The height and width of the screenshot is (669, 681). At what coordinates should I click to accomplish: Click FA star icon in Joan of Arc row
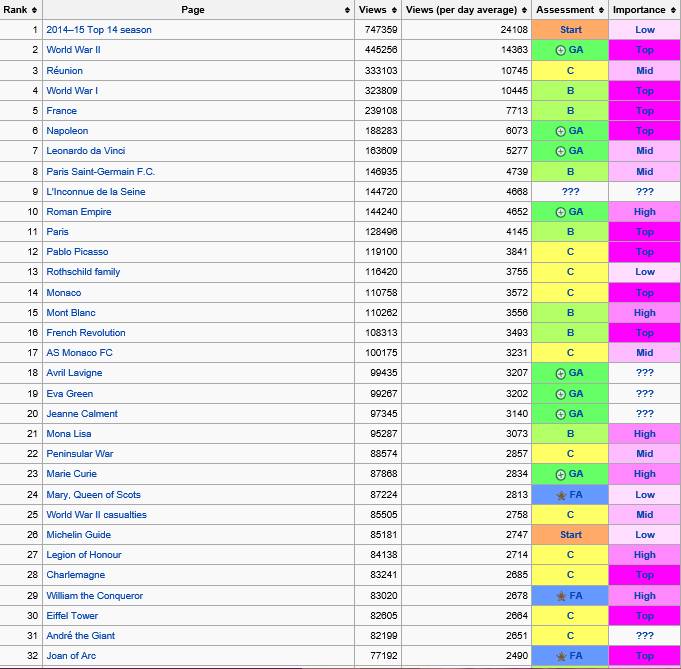pos(561,656)
